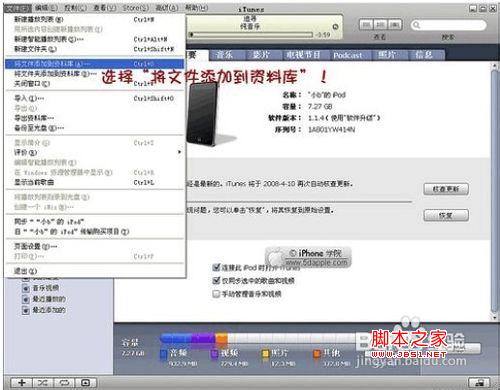Viewport: 500px width, 390px height.
Task: Choose 同步 iPod menu entry
Action: [x=95, y=222]
